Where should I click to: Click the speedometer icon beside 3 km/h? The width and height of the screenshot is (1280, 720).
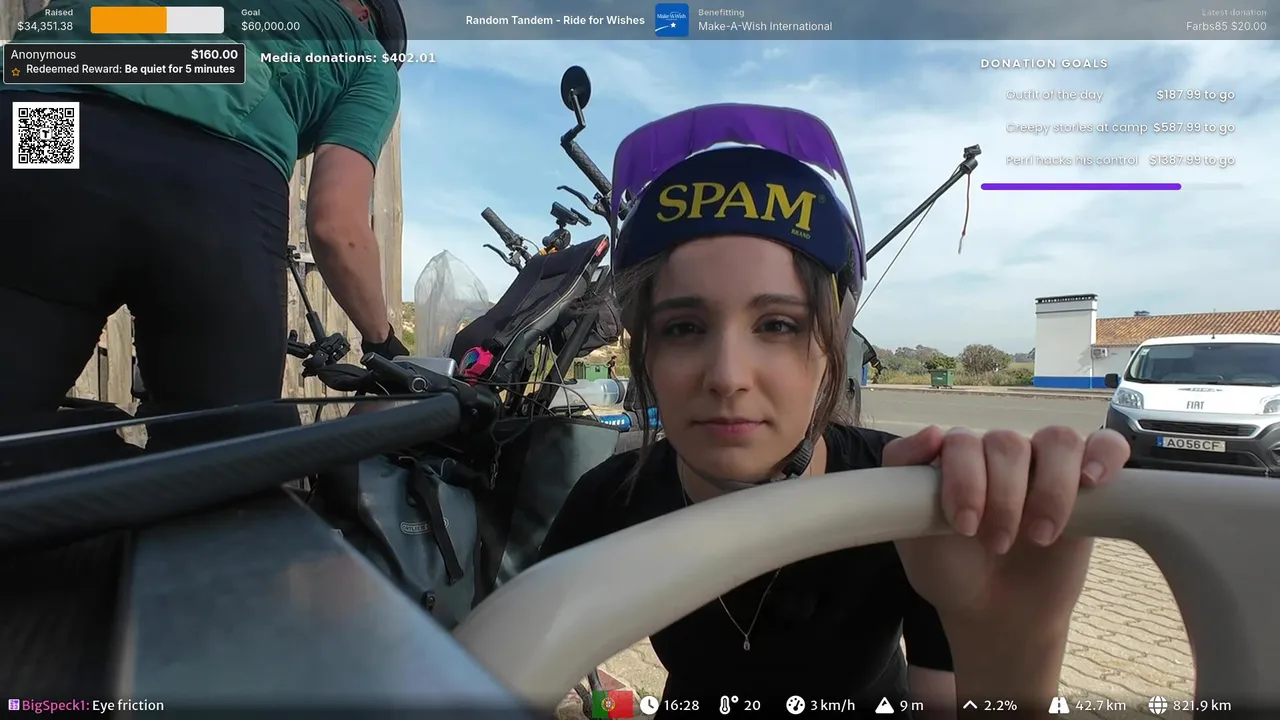pos(795,705)
